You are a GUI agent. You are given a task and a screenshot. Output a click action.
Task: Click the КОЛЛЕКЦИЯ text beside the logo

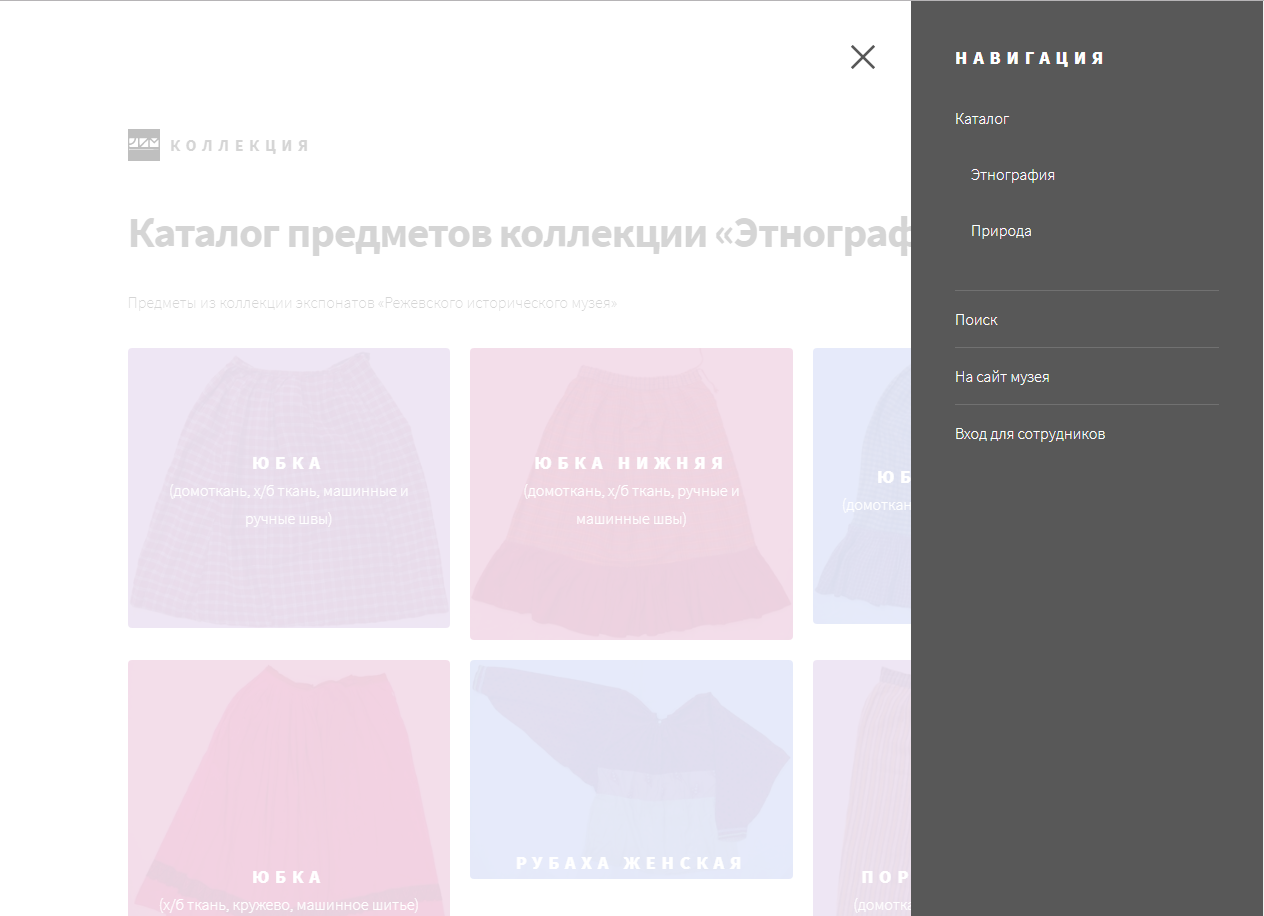point(239,146)
